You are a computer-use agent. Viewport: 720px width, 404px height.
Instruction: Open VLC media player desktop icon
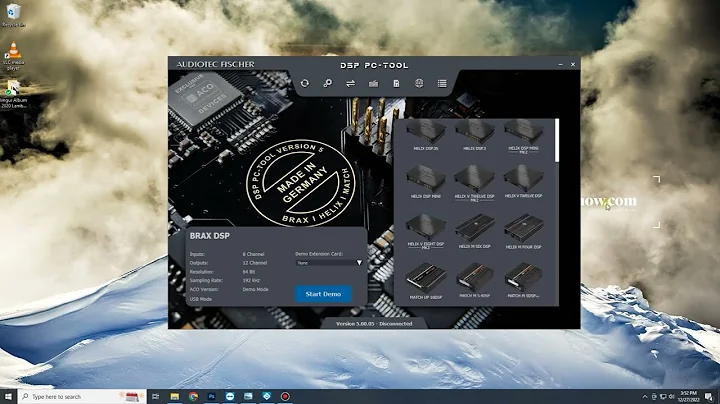pos(13,56)
